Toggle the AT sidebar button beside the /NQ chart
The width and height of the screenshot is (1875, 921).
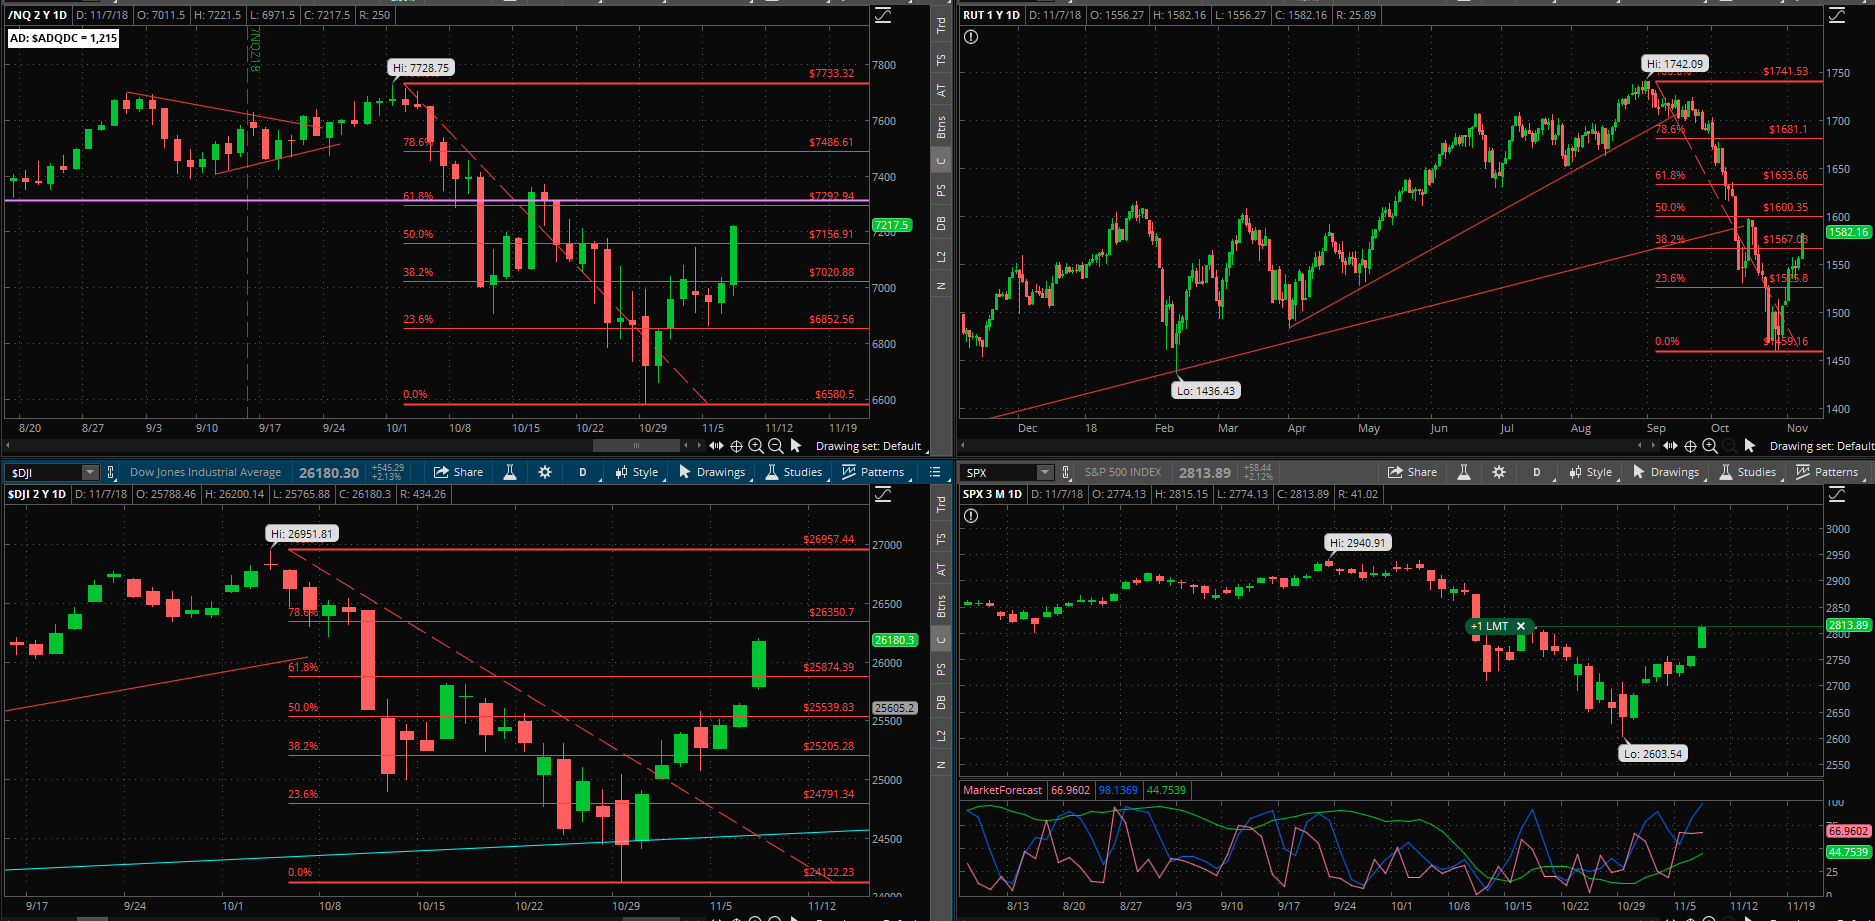tap(941, 91)
